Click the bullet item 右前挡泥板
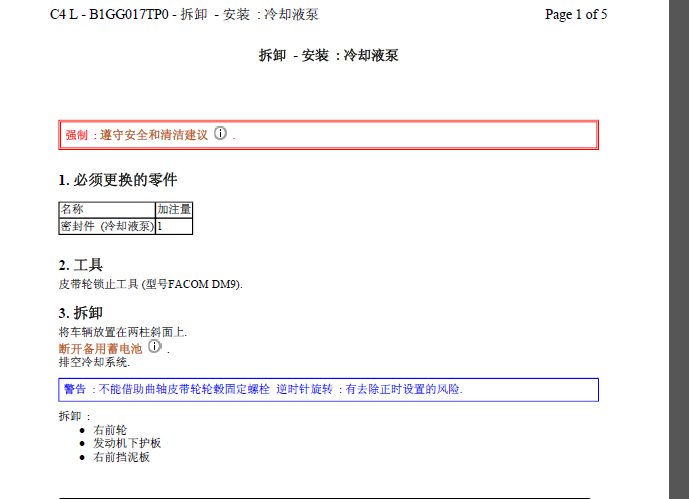The height and width of the screenshot is (499, 689). pos(121,457)
